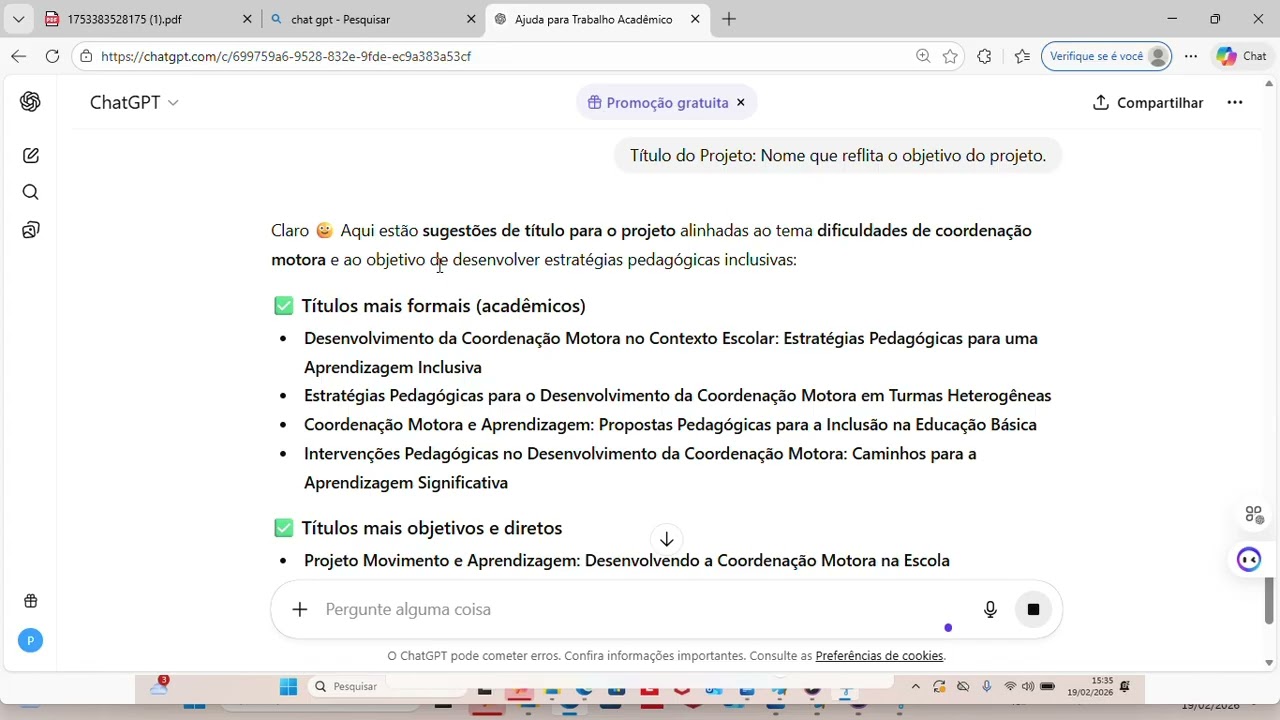Reload the page with the refresh icon
This screenshot has width=1280, height=720.
coord(52,56)
